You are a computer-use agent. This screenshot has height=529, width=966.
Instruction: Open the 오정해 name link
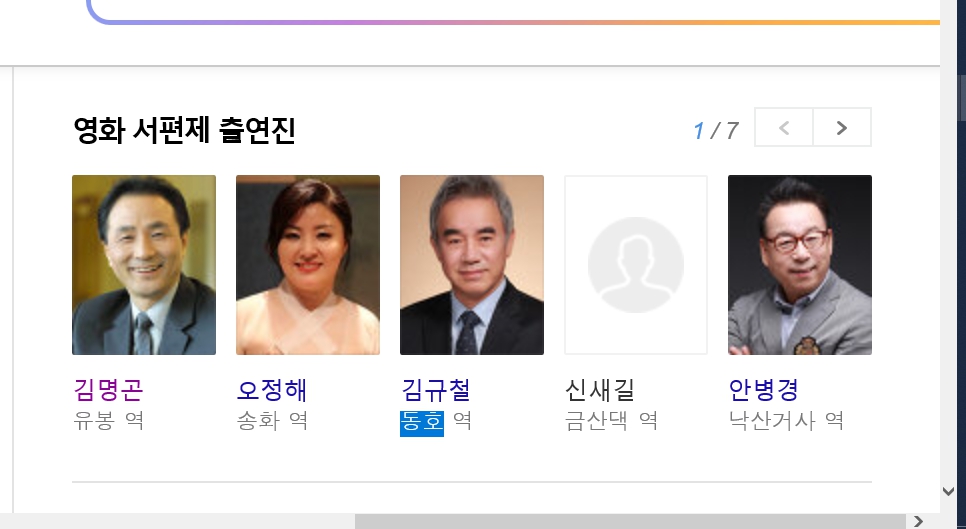click(x=272, y=390)
